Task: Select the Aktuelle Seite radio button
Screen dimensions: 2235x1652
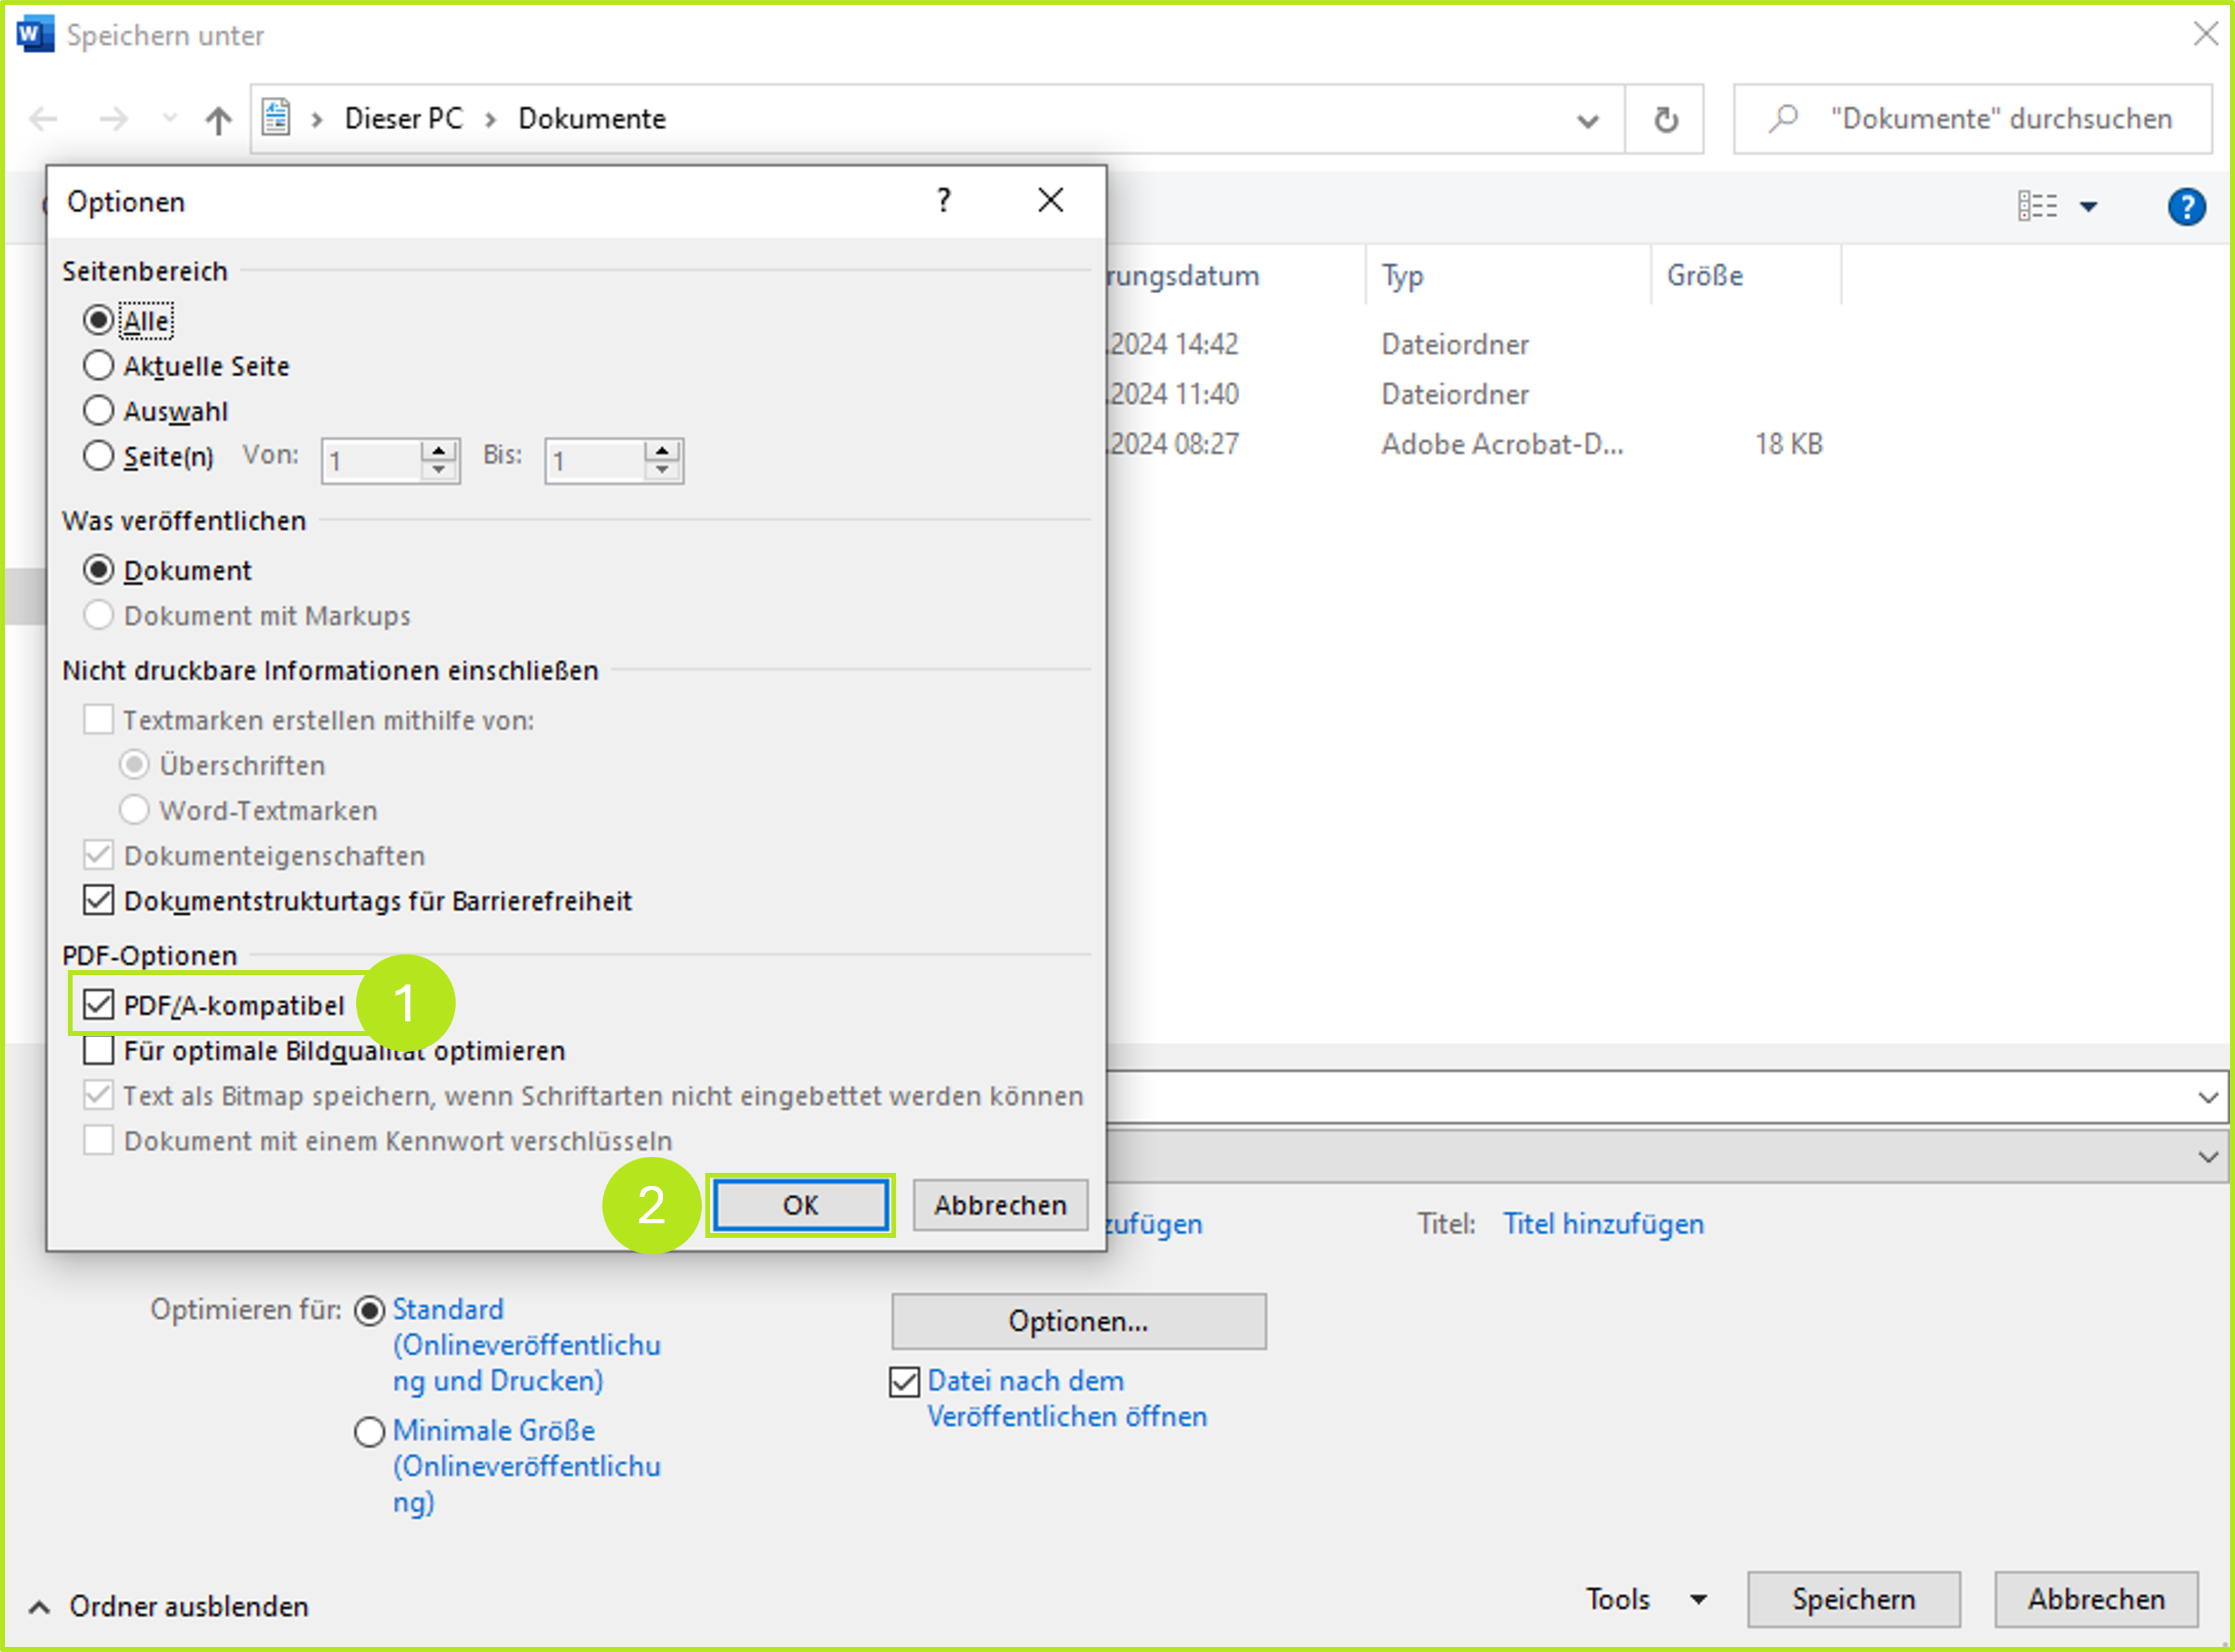Action: click(x=99, y=366)
